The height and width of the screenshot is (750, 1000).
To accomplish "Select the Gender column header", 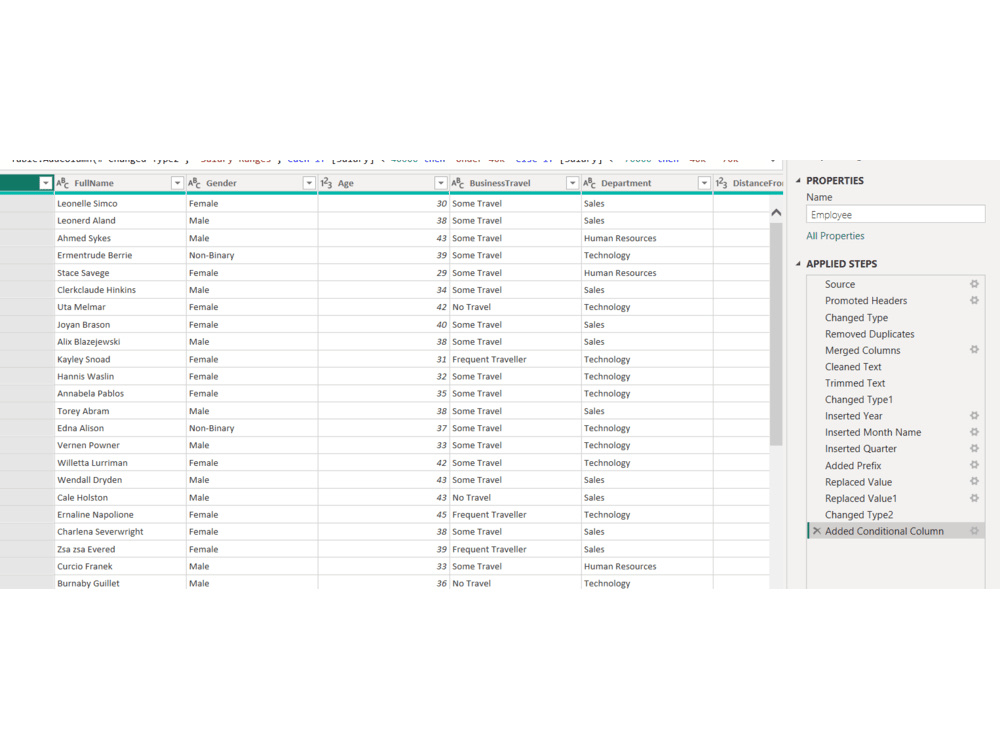I will coord(221,183).
